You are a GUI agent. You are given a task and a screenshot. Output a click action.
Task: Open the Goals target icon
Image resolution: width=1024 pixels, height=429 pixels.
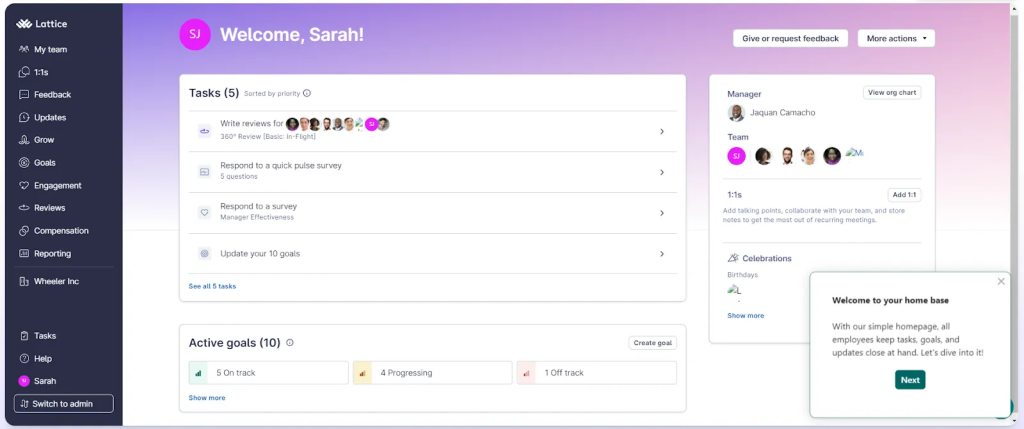coord(24,163)
